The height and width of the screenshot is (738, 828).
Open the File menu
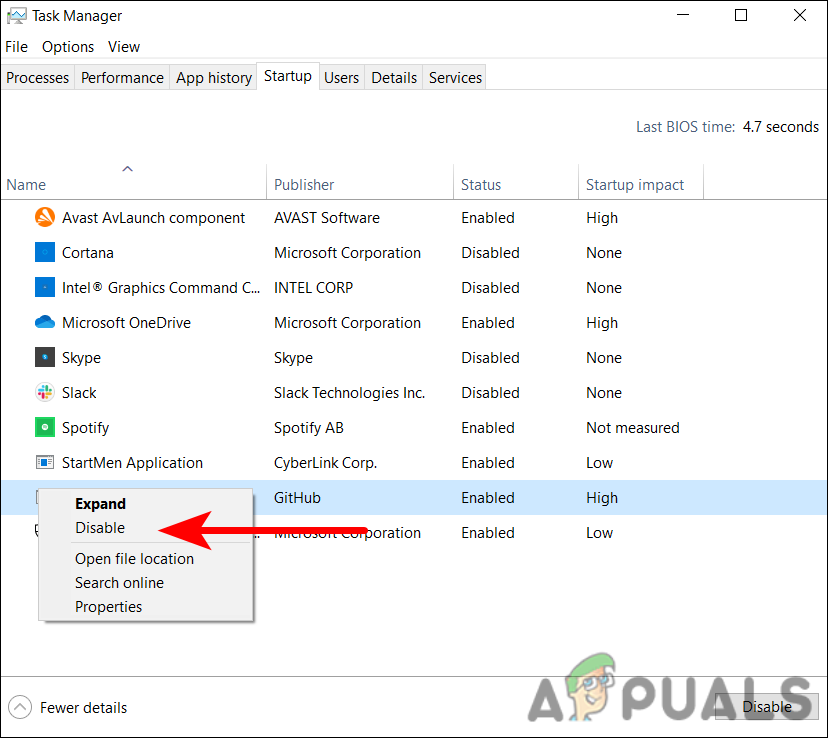[x=16, y=47]
